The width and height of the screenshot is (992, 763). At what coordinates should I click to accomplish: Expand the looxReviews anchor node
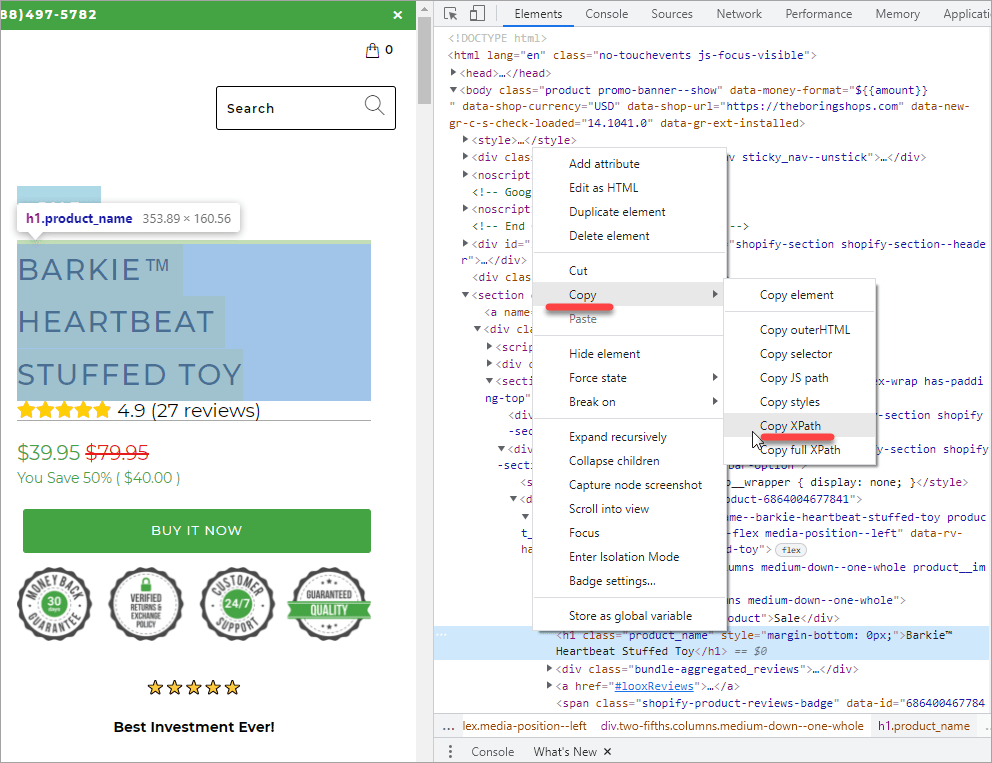coord(549,685)
